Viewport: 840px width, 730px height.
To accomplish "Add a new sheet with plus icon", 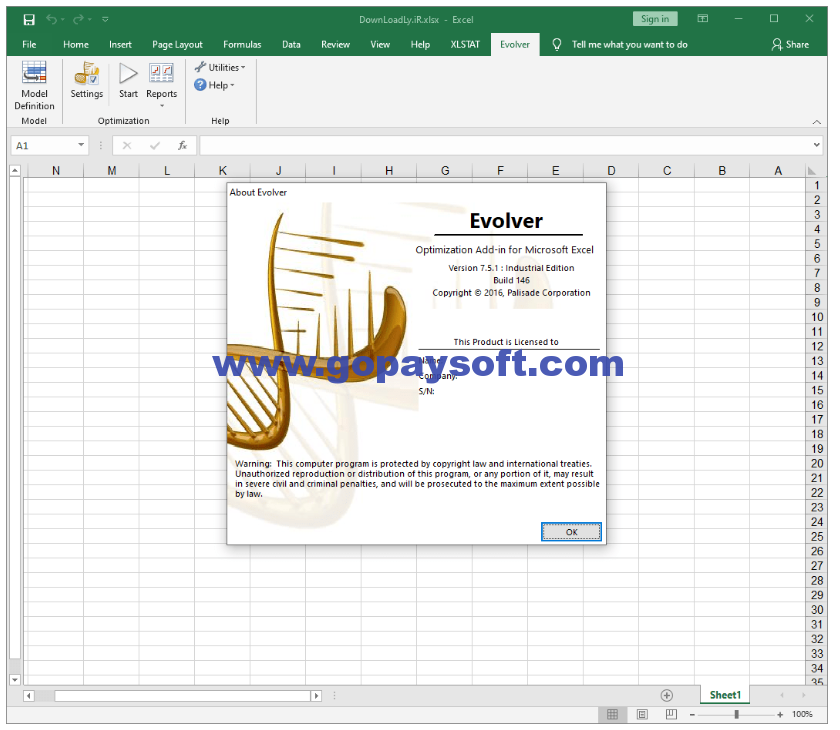I will [x=666, y=695].
